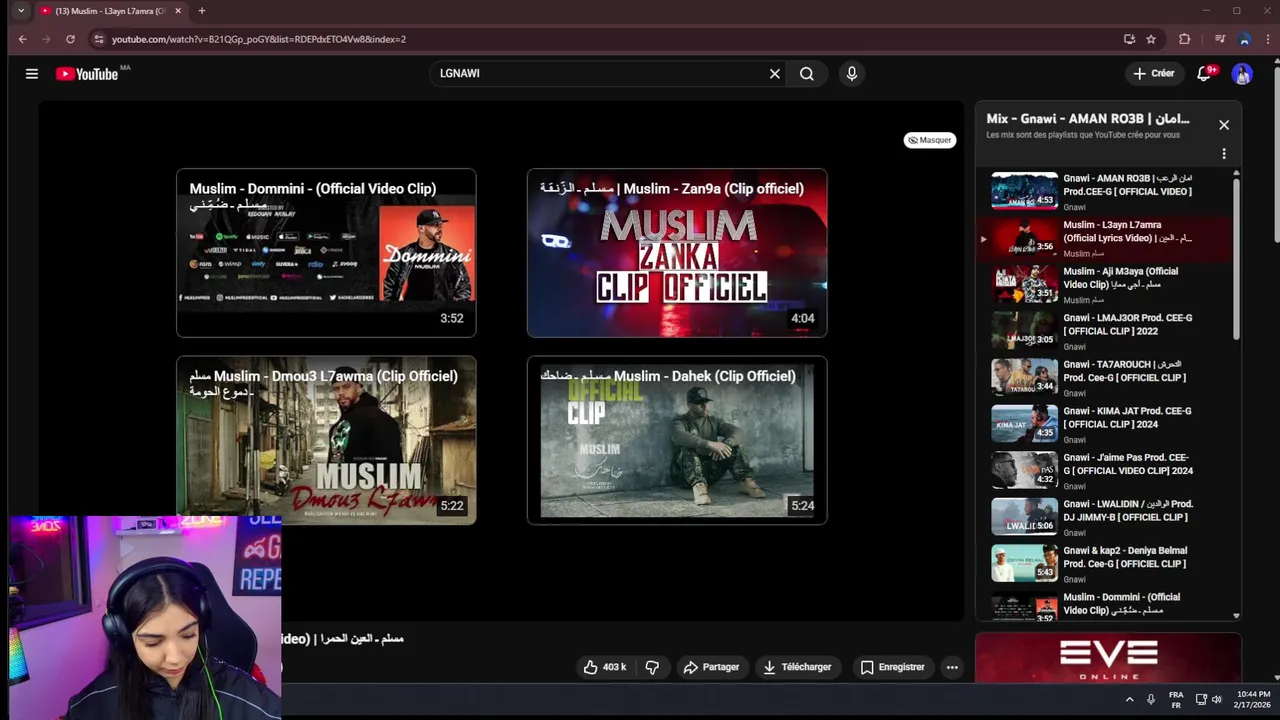Play Muslim - Aji M3aya playlist item
1280x720 pixels.
tap(1105, 285)
